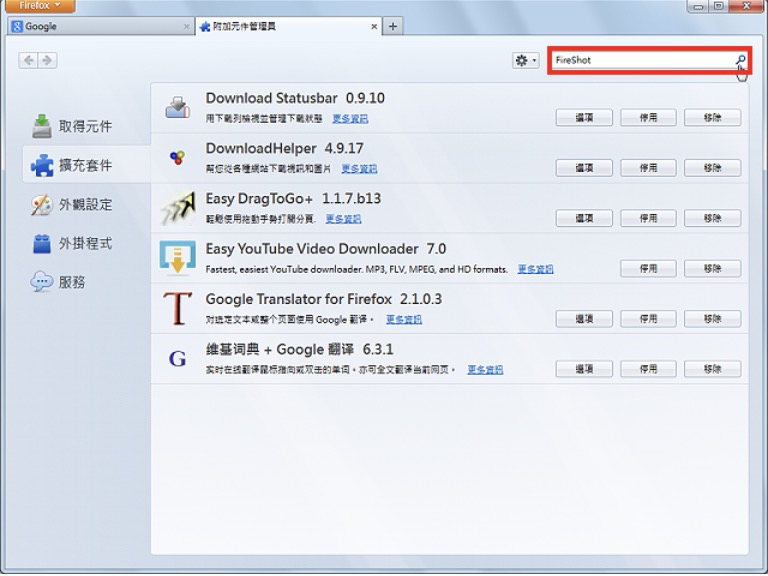Select the 附加元件管理員 tab
This screenshot has width=768, height=576.
[x=288, y=26]
